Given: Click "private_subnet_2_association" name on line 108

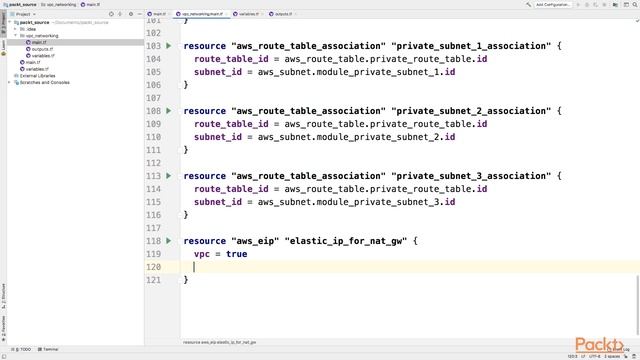Looking at the screenshot, I should tap(471, 111).
